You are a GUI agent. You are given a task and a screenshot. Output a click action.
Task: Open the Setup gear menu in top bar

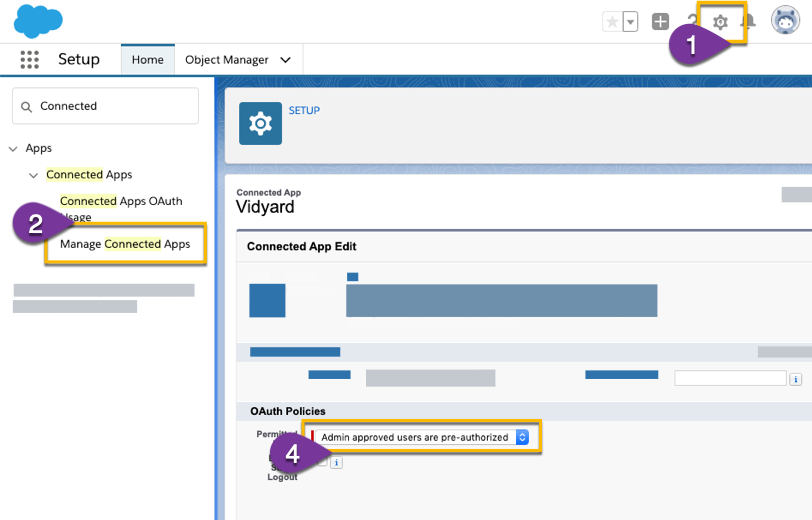tap(720, 22)
